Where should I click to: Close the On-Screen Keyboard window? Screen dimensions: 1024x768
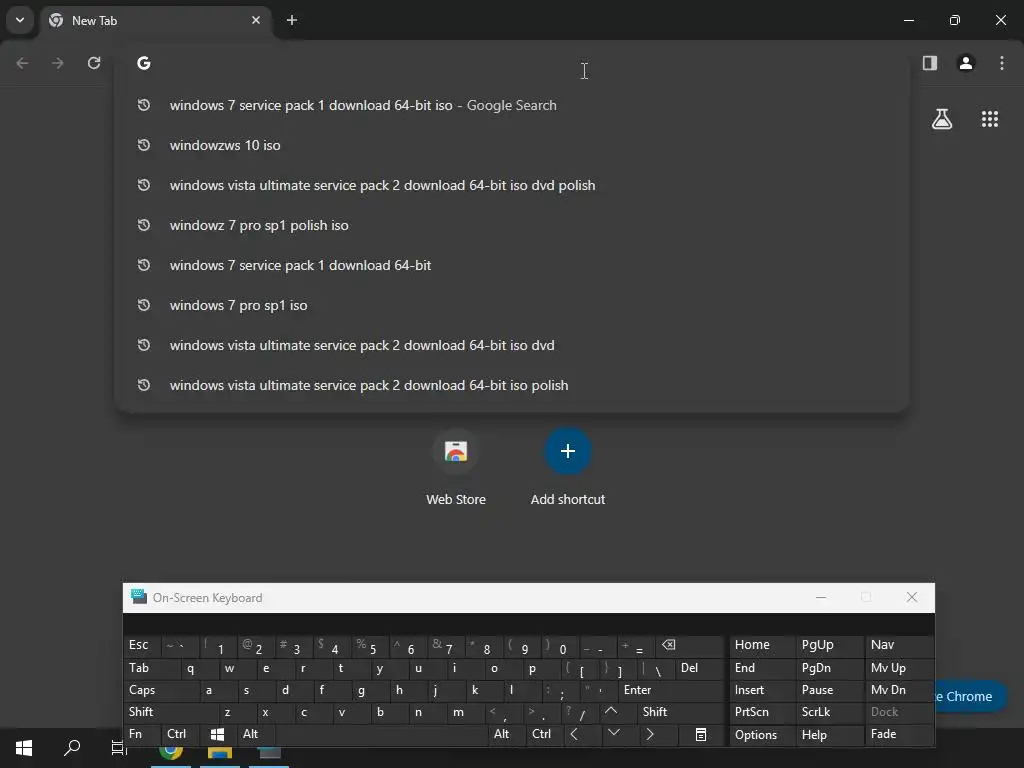(x=912, y=598)
